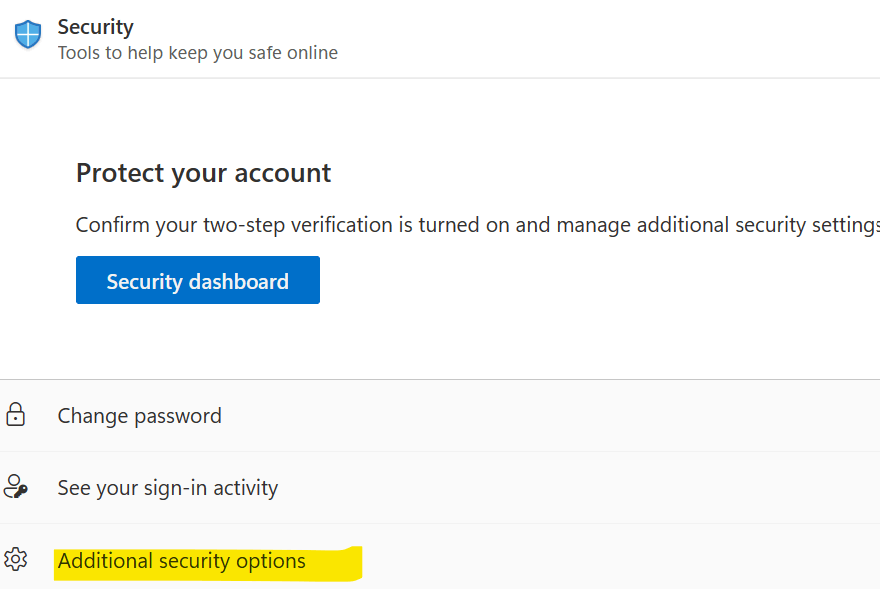This screenshot has width=880, height=589.
Task: Click the word "options" in the yellow highlight
Action: pyautogui.click(x=271, y=562)
